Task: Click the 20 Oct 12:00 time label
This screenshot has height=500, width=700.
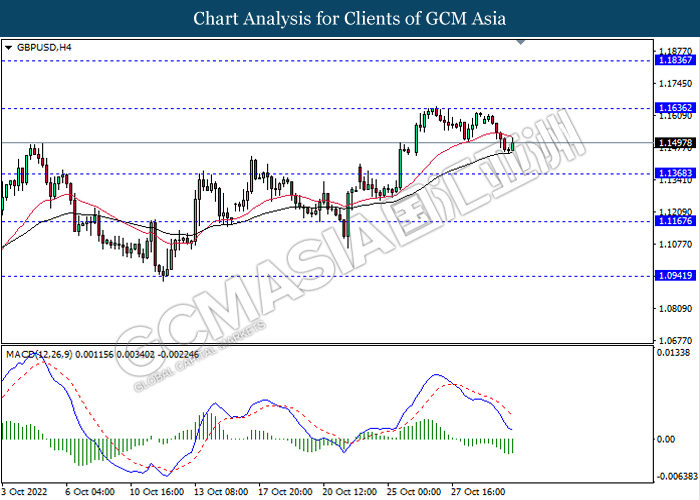Action: coord(350,492)
